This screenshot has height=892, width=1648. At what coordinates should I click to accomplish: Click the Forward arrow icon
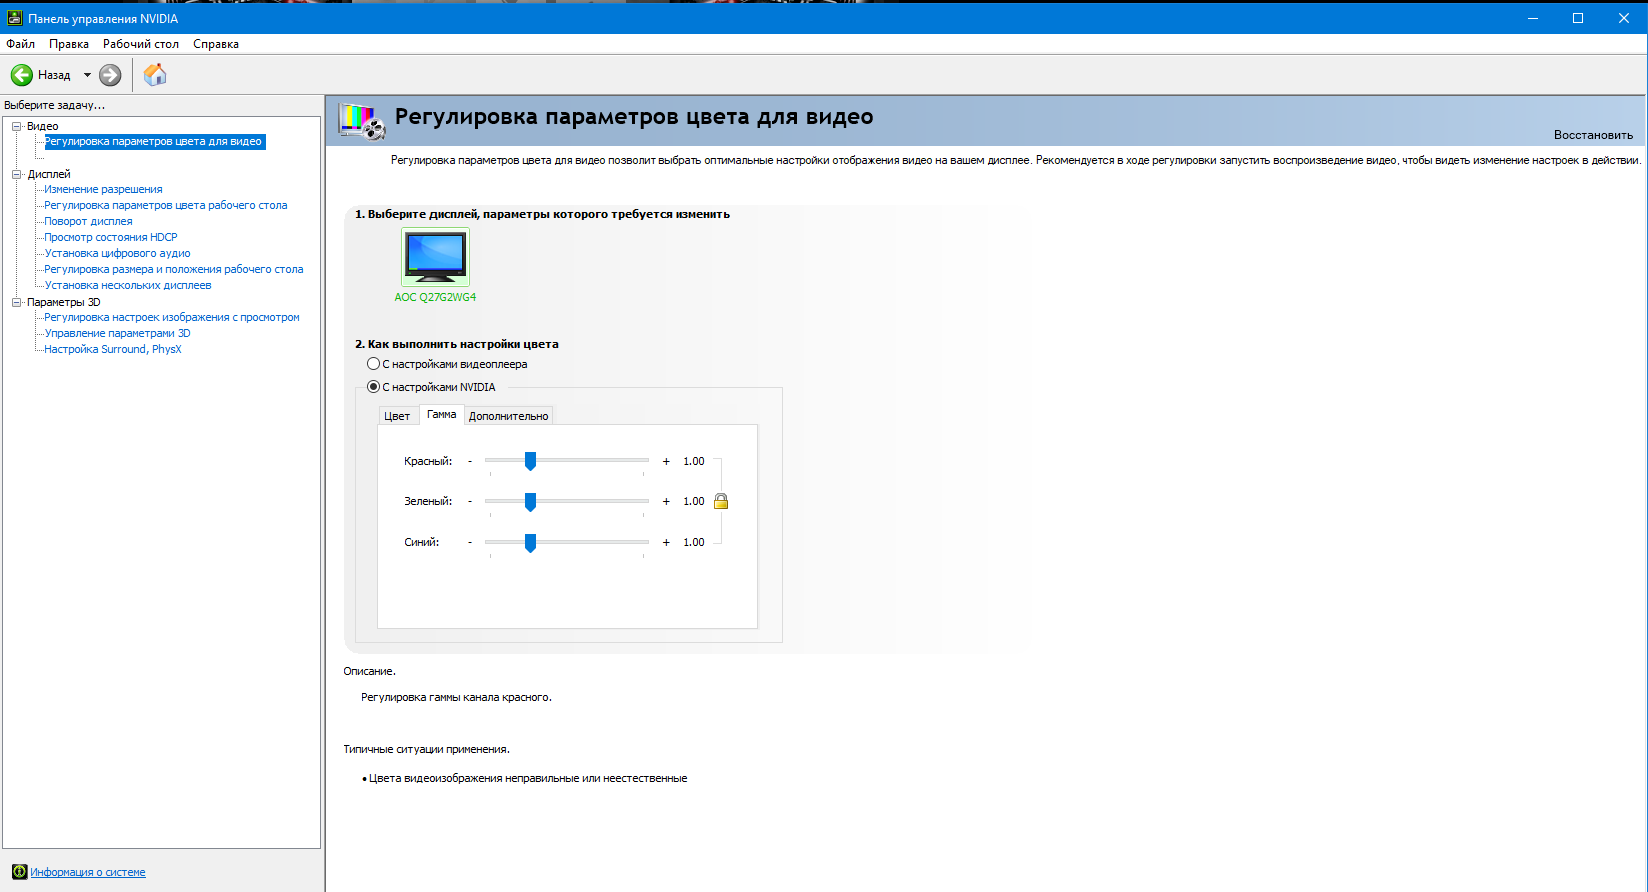click(110, 75)
